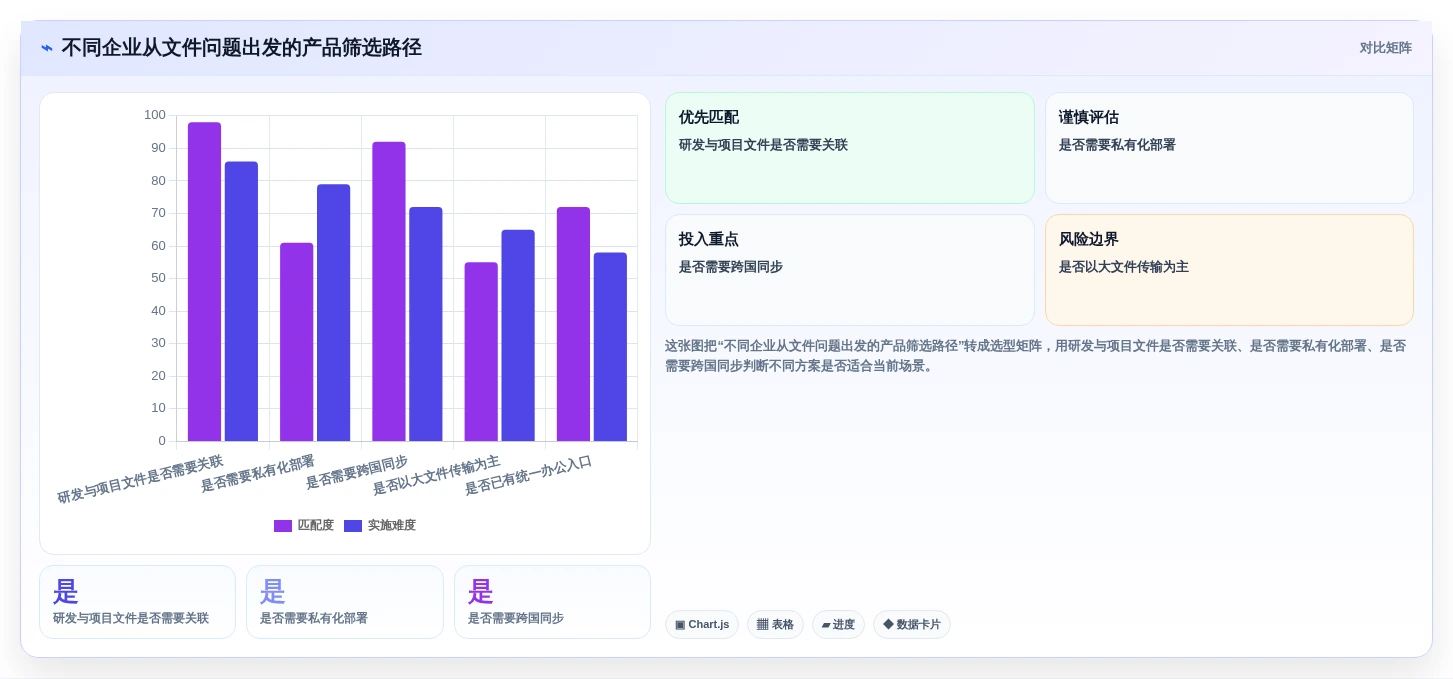The height and width of the screenshot is (679, 1453).
Task: Select the 投入重点 matrix card
Action: coord(849,270)
